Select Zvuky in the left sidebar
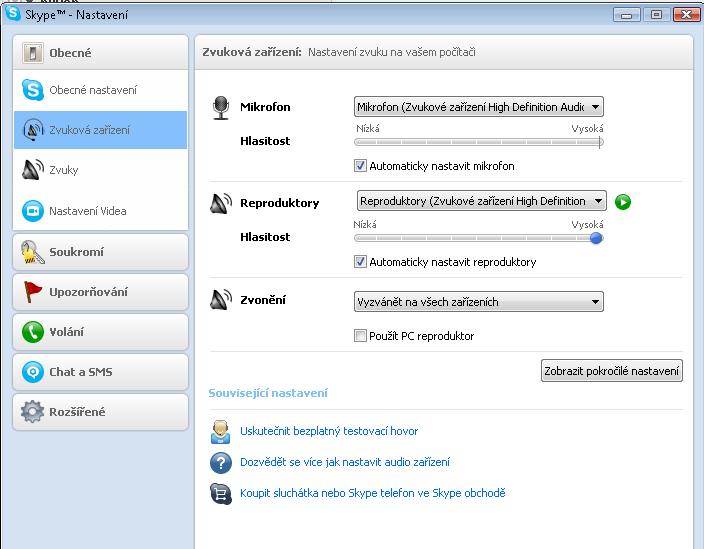The height and width of the screenshot is (549, 704). point(64,170)
